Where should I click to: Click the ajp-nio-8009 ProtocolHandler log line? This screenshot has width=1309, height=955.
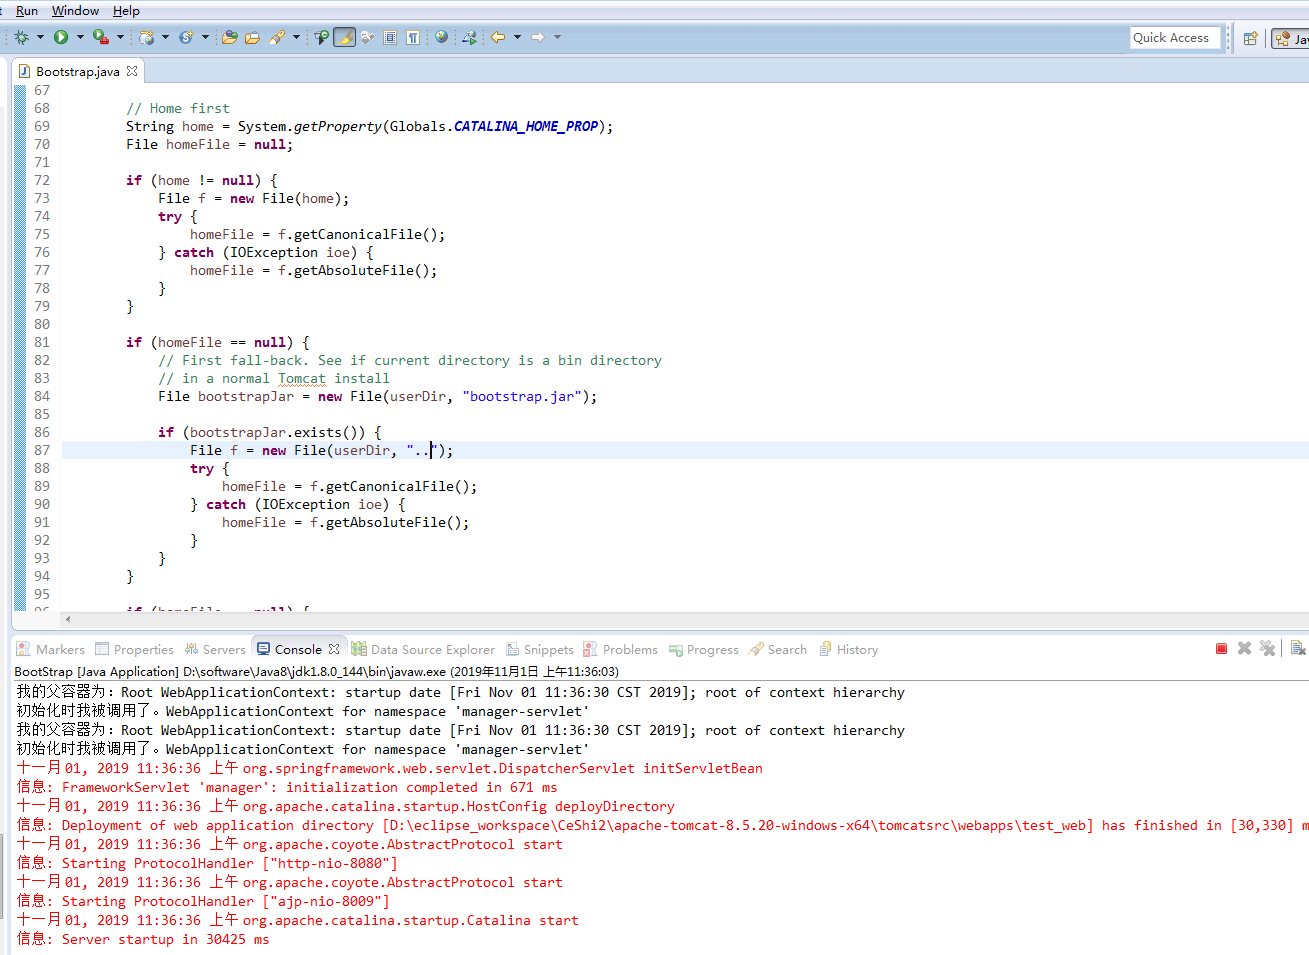[x=203, y=901]
